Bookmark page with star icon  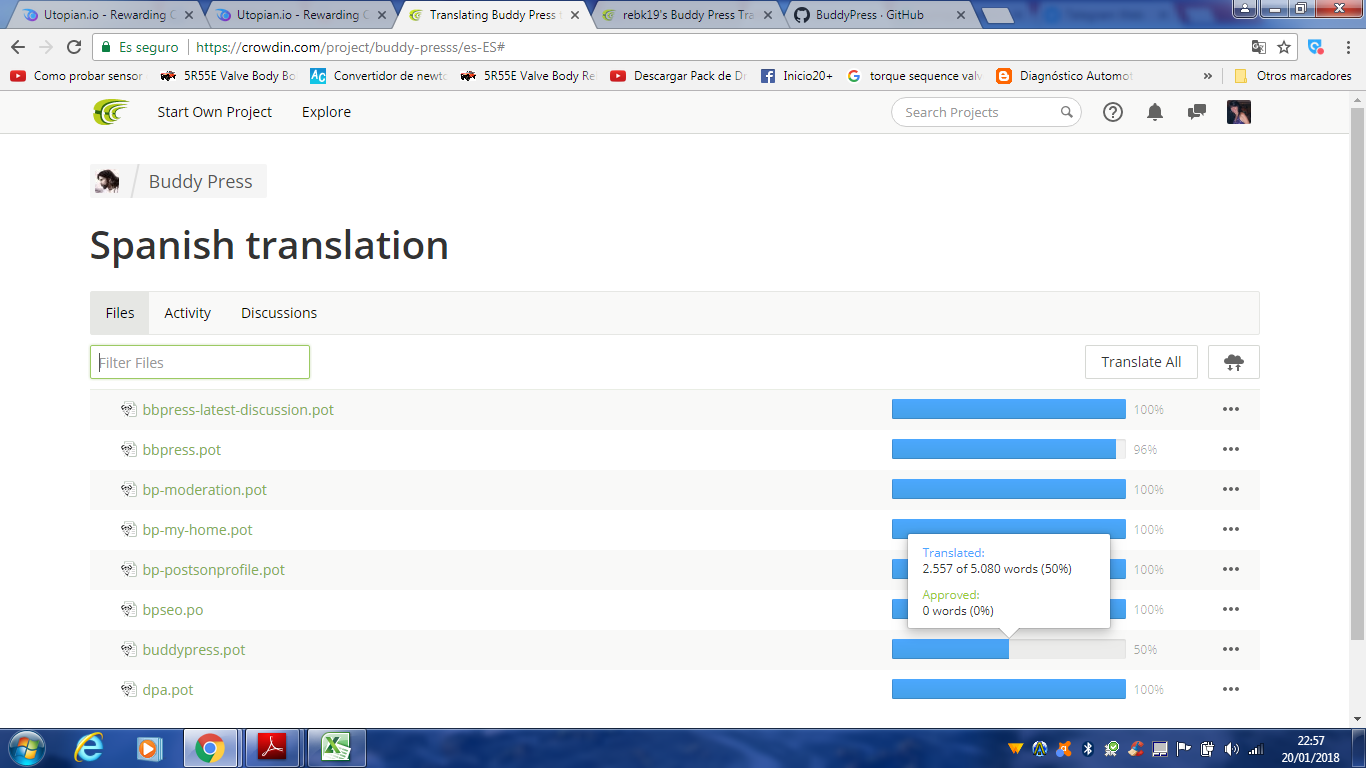pyautogui.click(x=1284, y=47)
